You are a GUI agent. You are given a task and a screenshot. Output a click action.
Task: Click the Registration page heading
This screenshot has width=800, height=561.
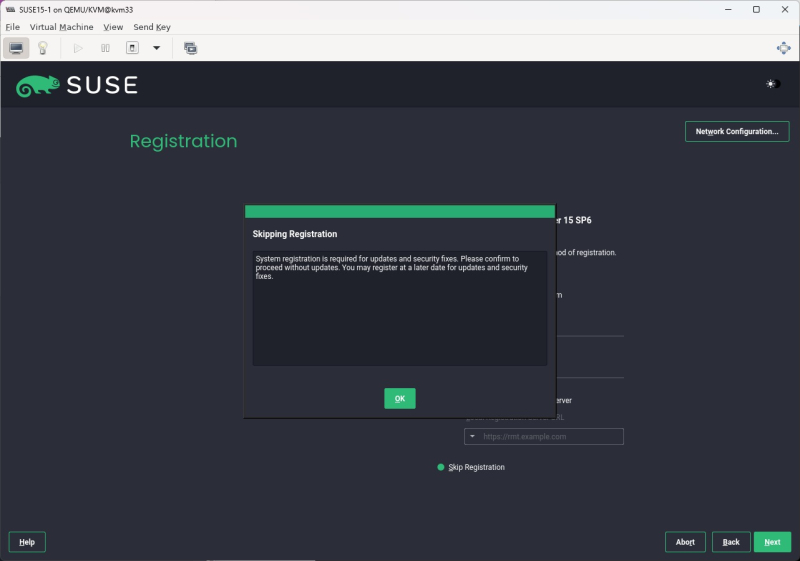tap(183, 141)
